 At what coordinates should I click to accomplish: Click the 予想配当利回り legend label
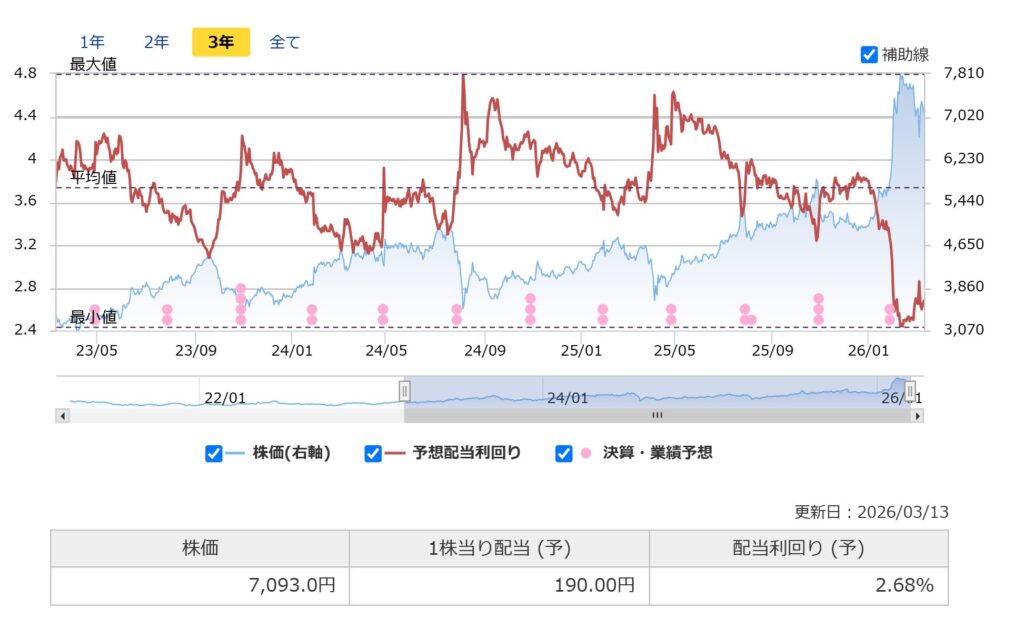467,453
